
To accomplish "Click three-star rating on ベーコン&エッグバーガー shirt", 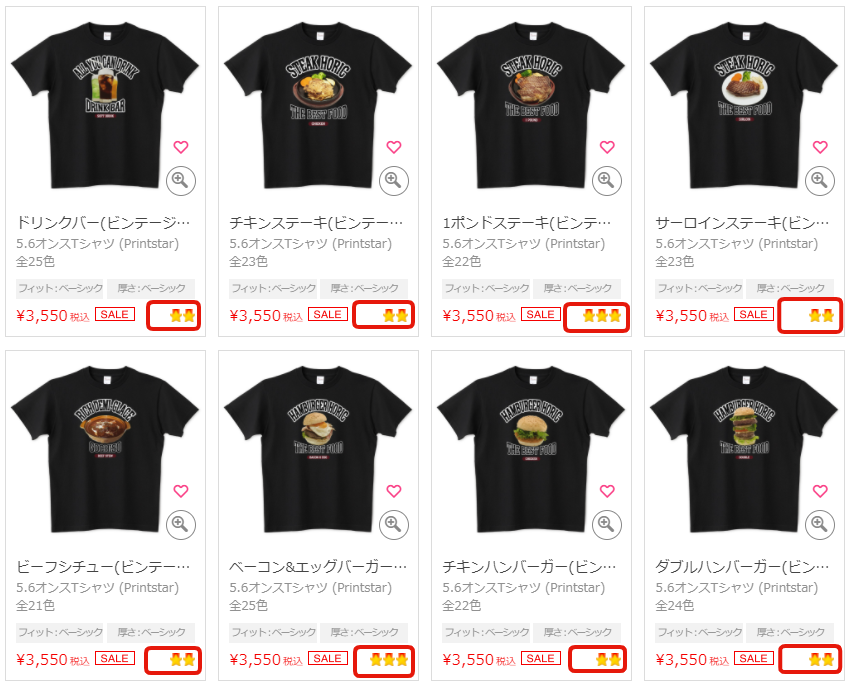I will click(x=388, y=659).
